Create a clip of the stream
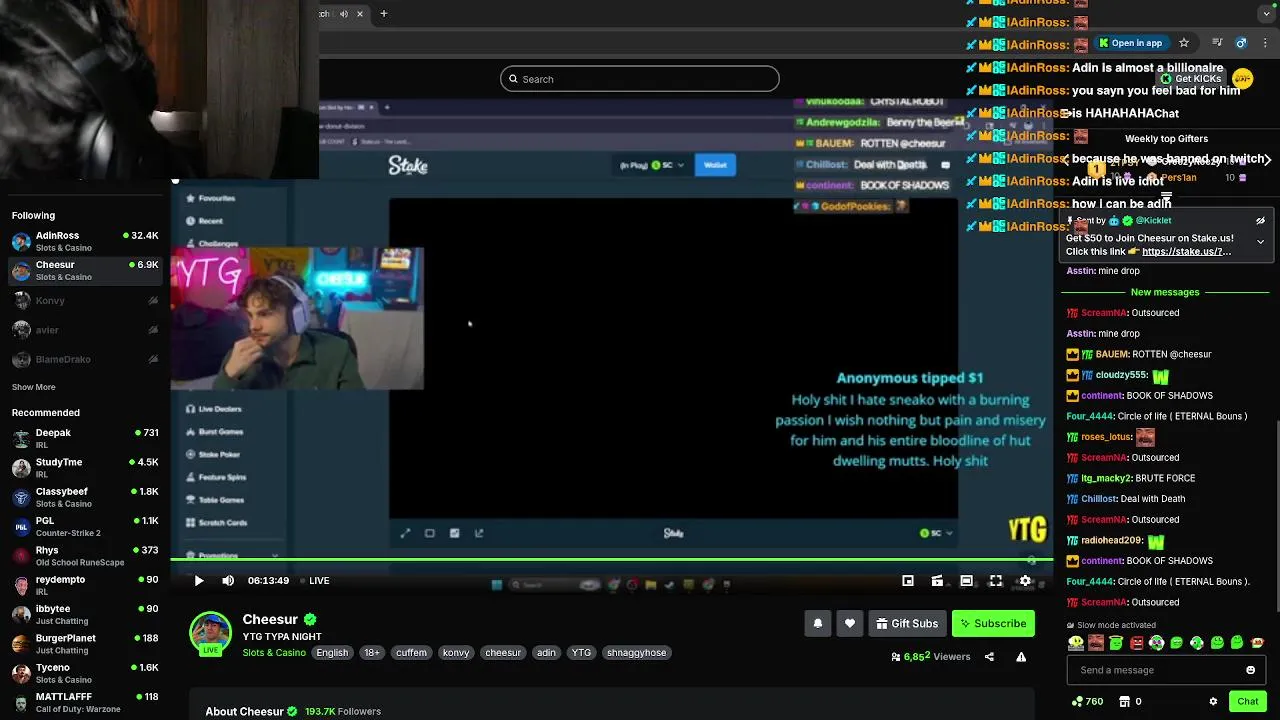 [x=937, y=581]
